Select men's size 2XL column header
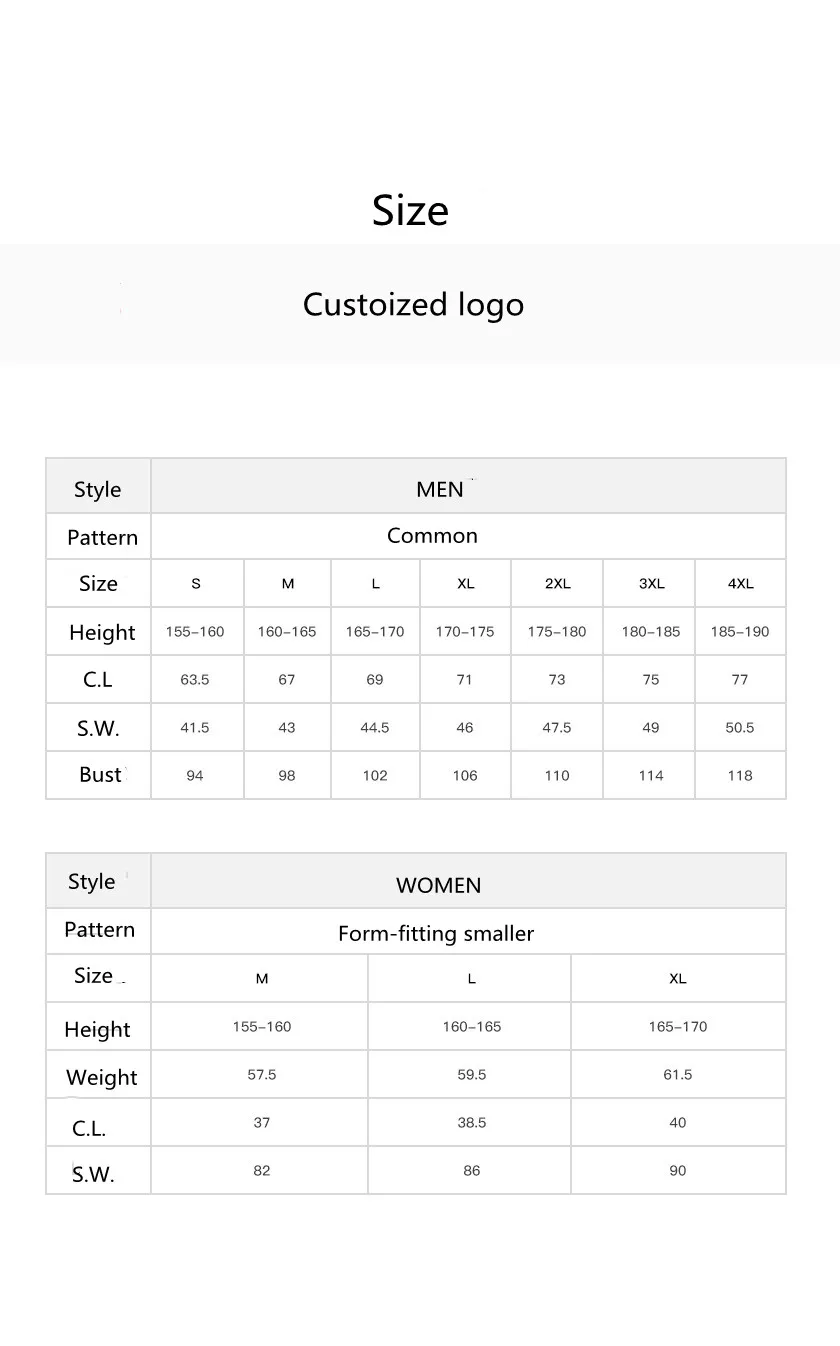Screen dimensions: 840x1346 click(557, 584)
